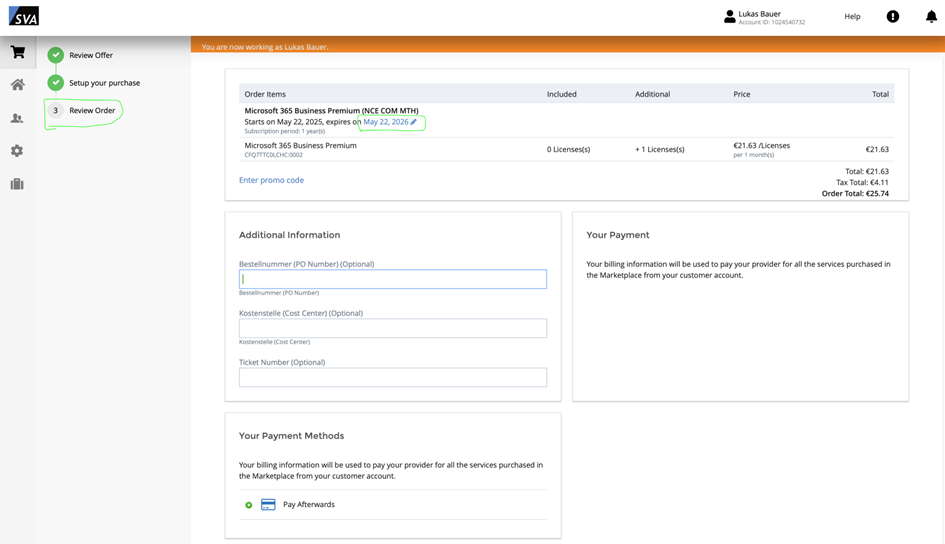
Task: Focus the Bestellnummer (PO Number) field
Action: [x=392, y=279]
